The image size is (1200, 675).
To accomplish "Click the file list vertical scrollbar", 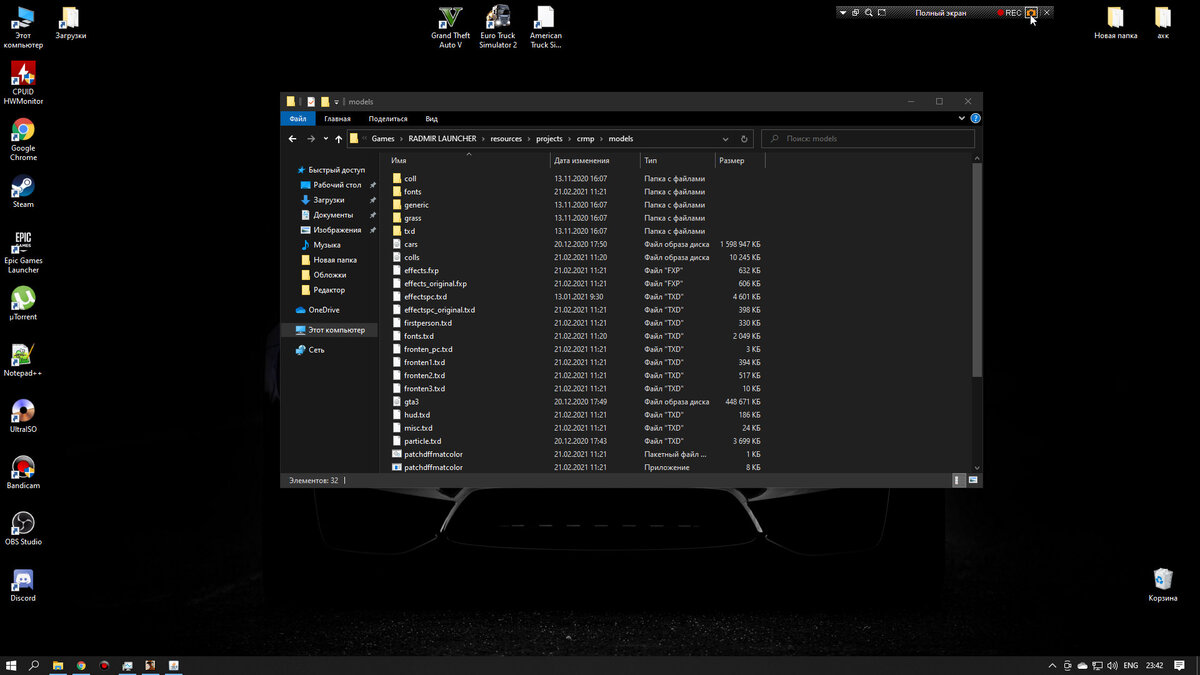I will click(977, 270).
